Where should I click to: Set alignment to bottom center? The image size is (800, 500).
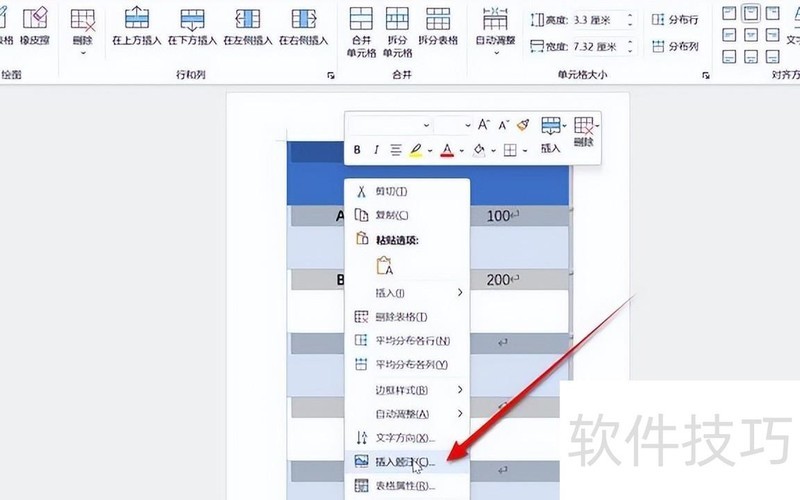coord(751,56)
